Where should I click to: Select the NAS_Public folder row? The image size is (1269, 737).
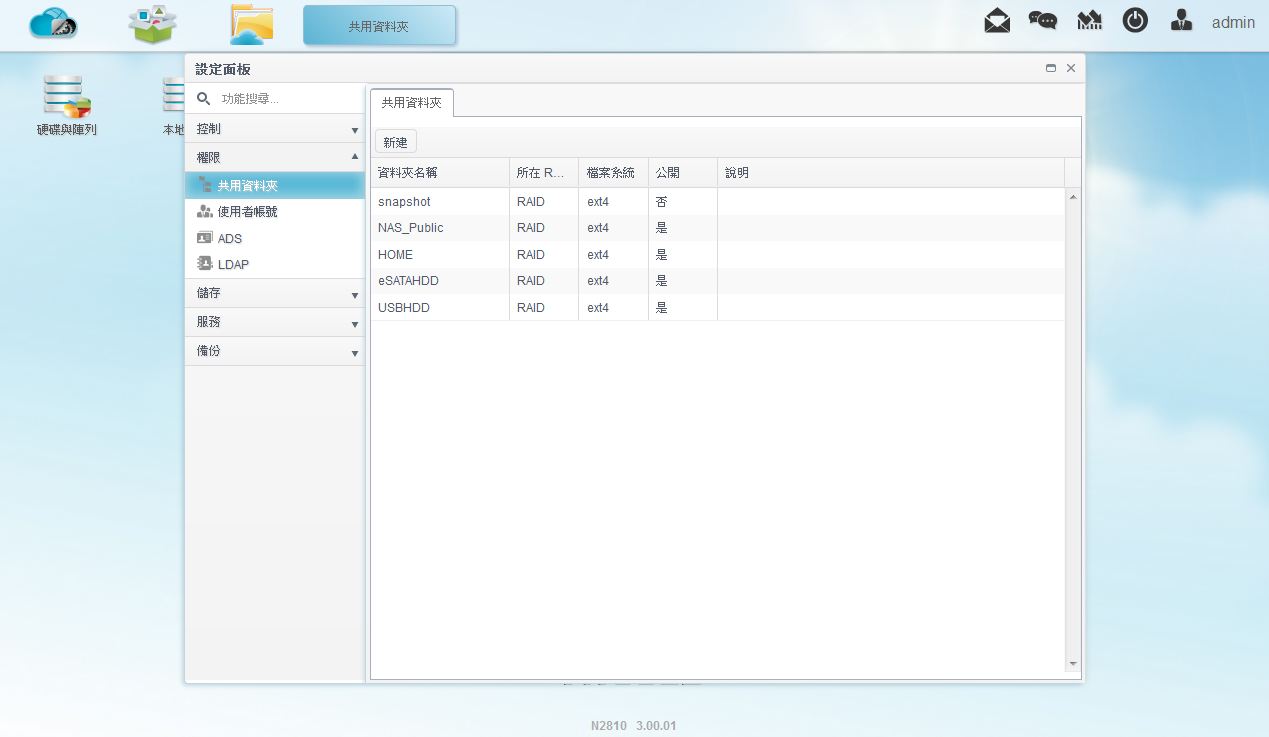pyautogui.click(x=717, y=228)
